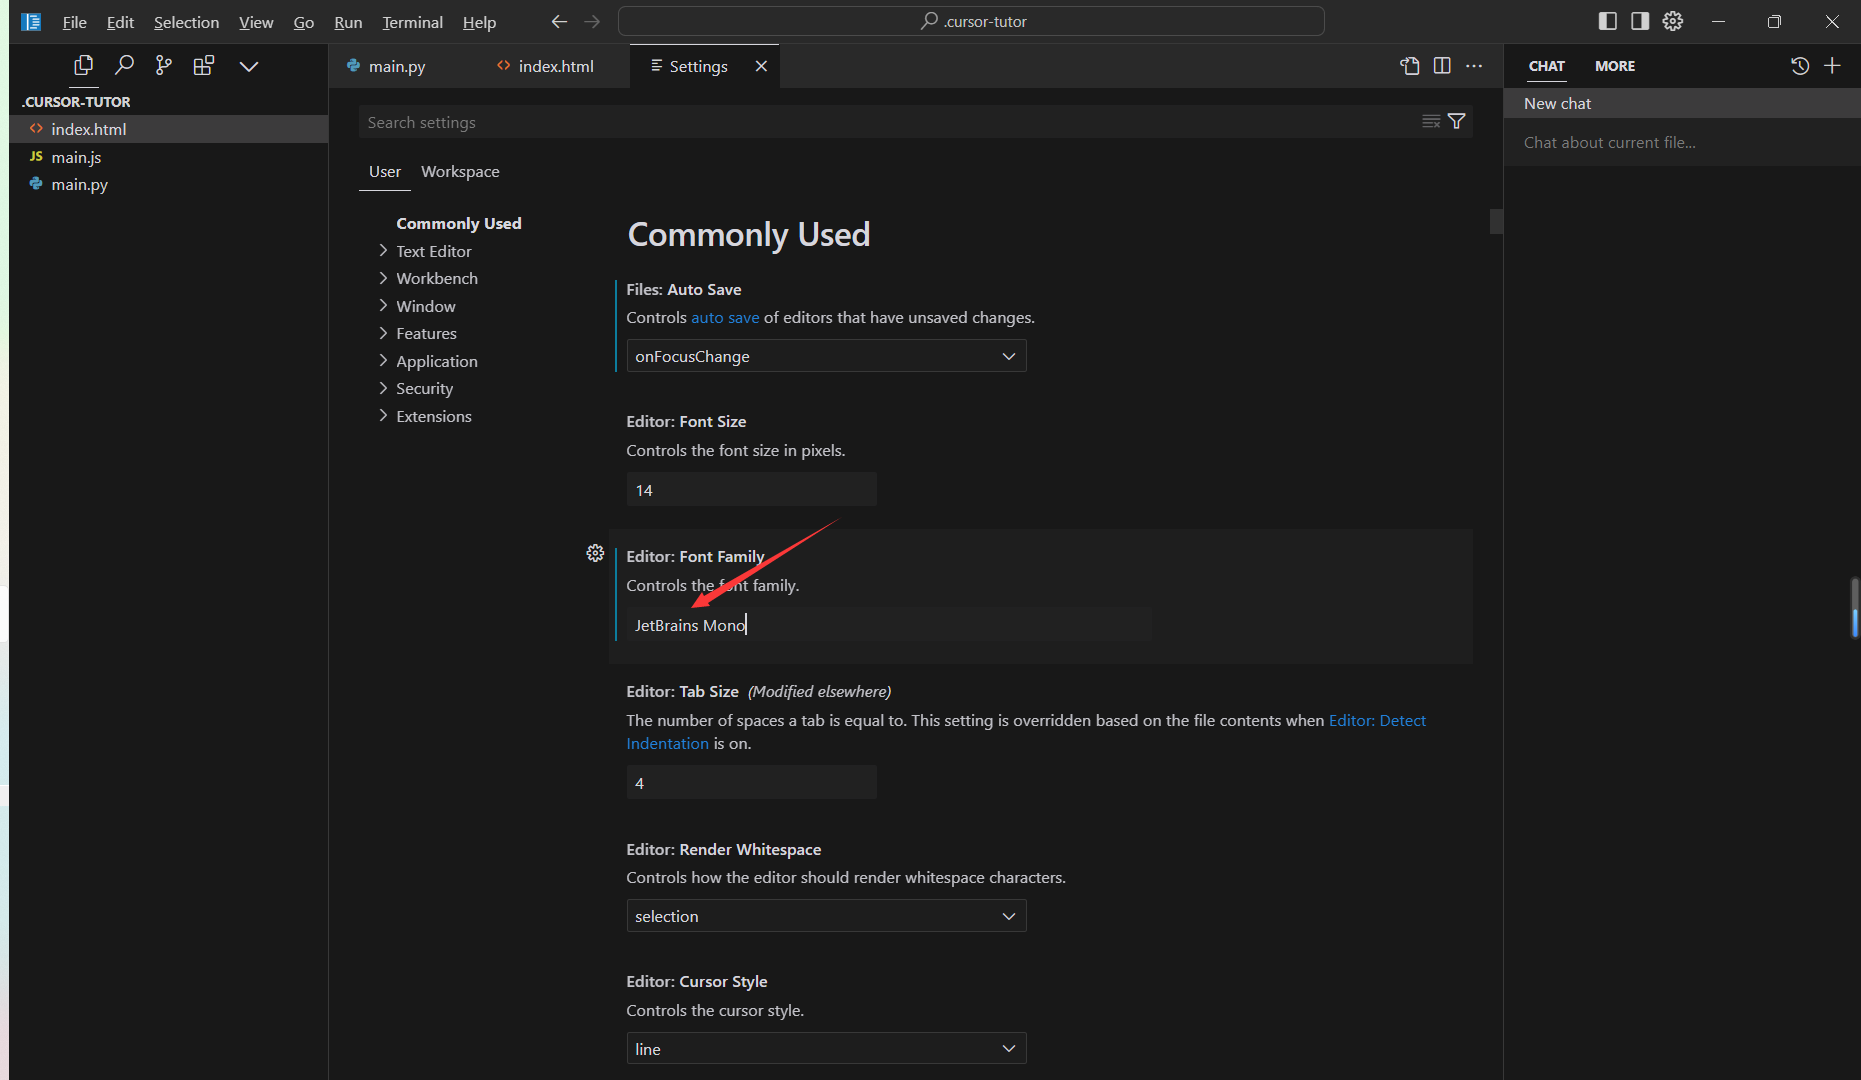Open the Selection menu
This screenshot has width=1861, height=1080.
[x=186, y=22]
